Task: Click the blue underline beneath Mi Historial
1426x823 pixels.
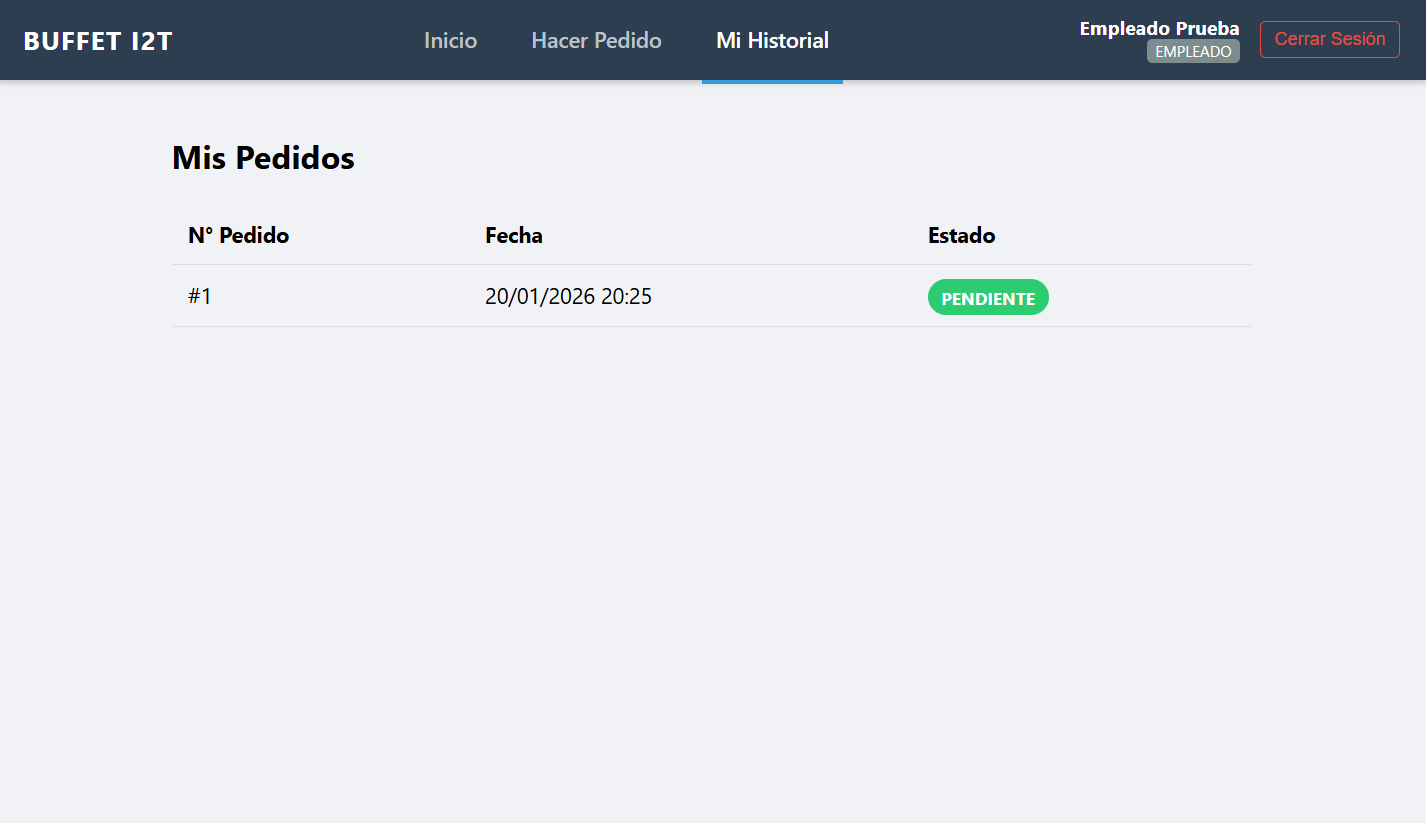Action: pyautogui.click(x=772, y=81)
